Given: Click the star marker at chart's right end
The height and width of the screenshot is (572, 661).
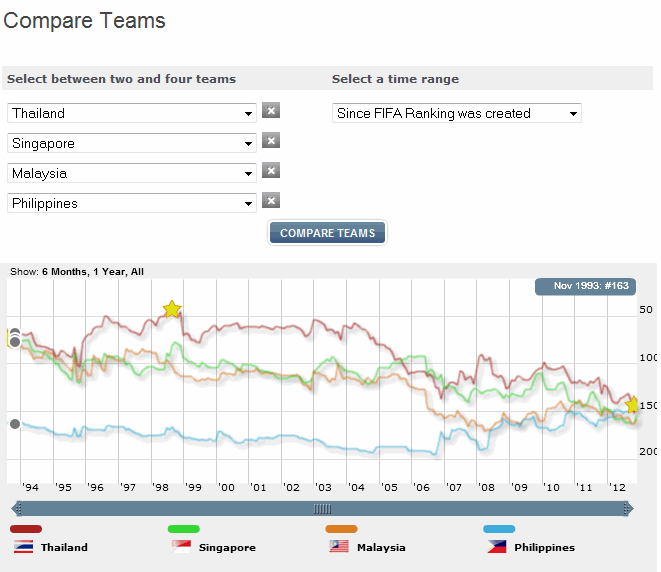Looking at the screenshot, I should [x=632, y=405].
